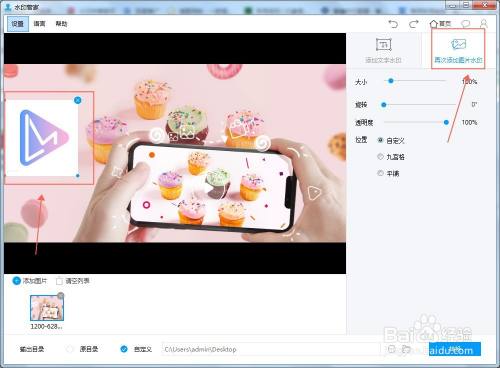The height and width of the screenshot is (368, 500).
Task: Open the 帮助 help menu
Action: click(61, 24)
